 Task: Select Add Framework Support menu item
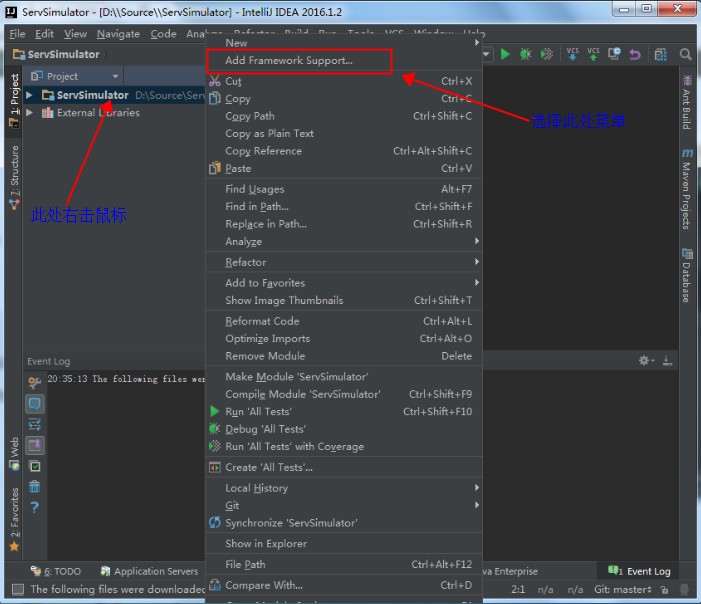(343, 60)
